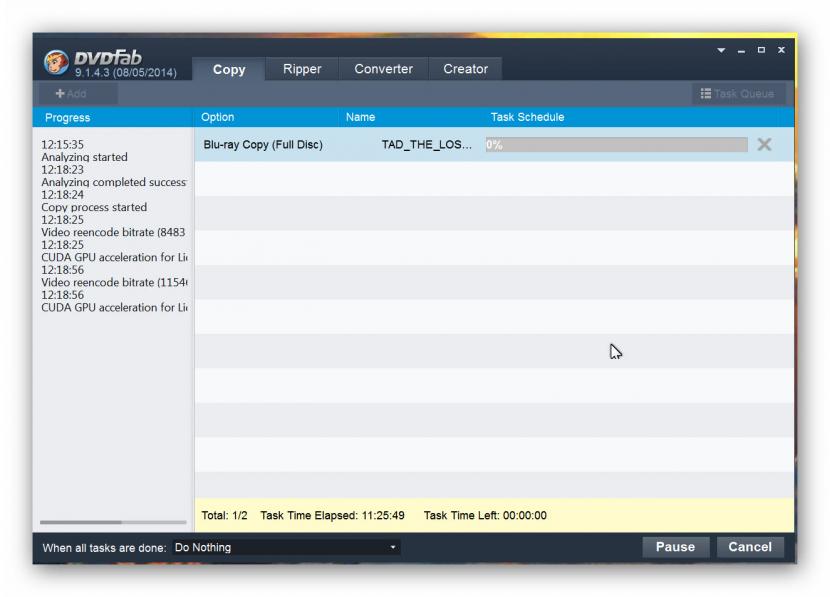The image size is (830, 597).
Task: Click the Task Time Left 00:00:00 text
Action: [485, 515]
